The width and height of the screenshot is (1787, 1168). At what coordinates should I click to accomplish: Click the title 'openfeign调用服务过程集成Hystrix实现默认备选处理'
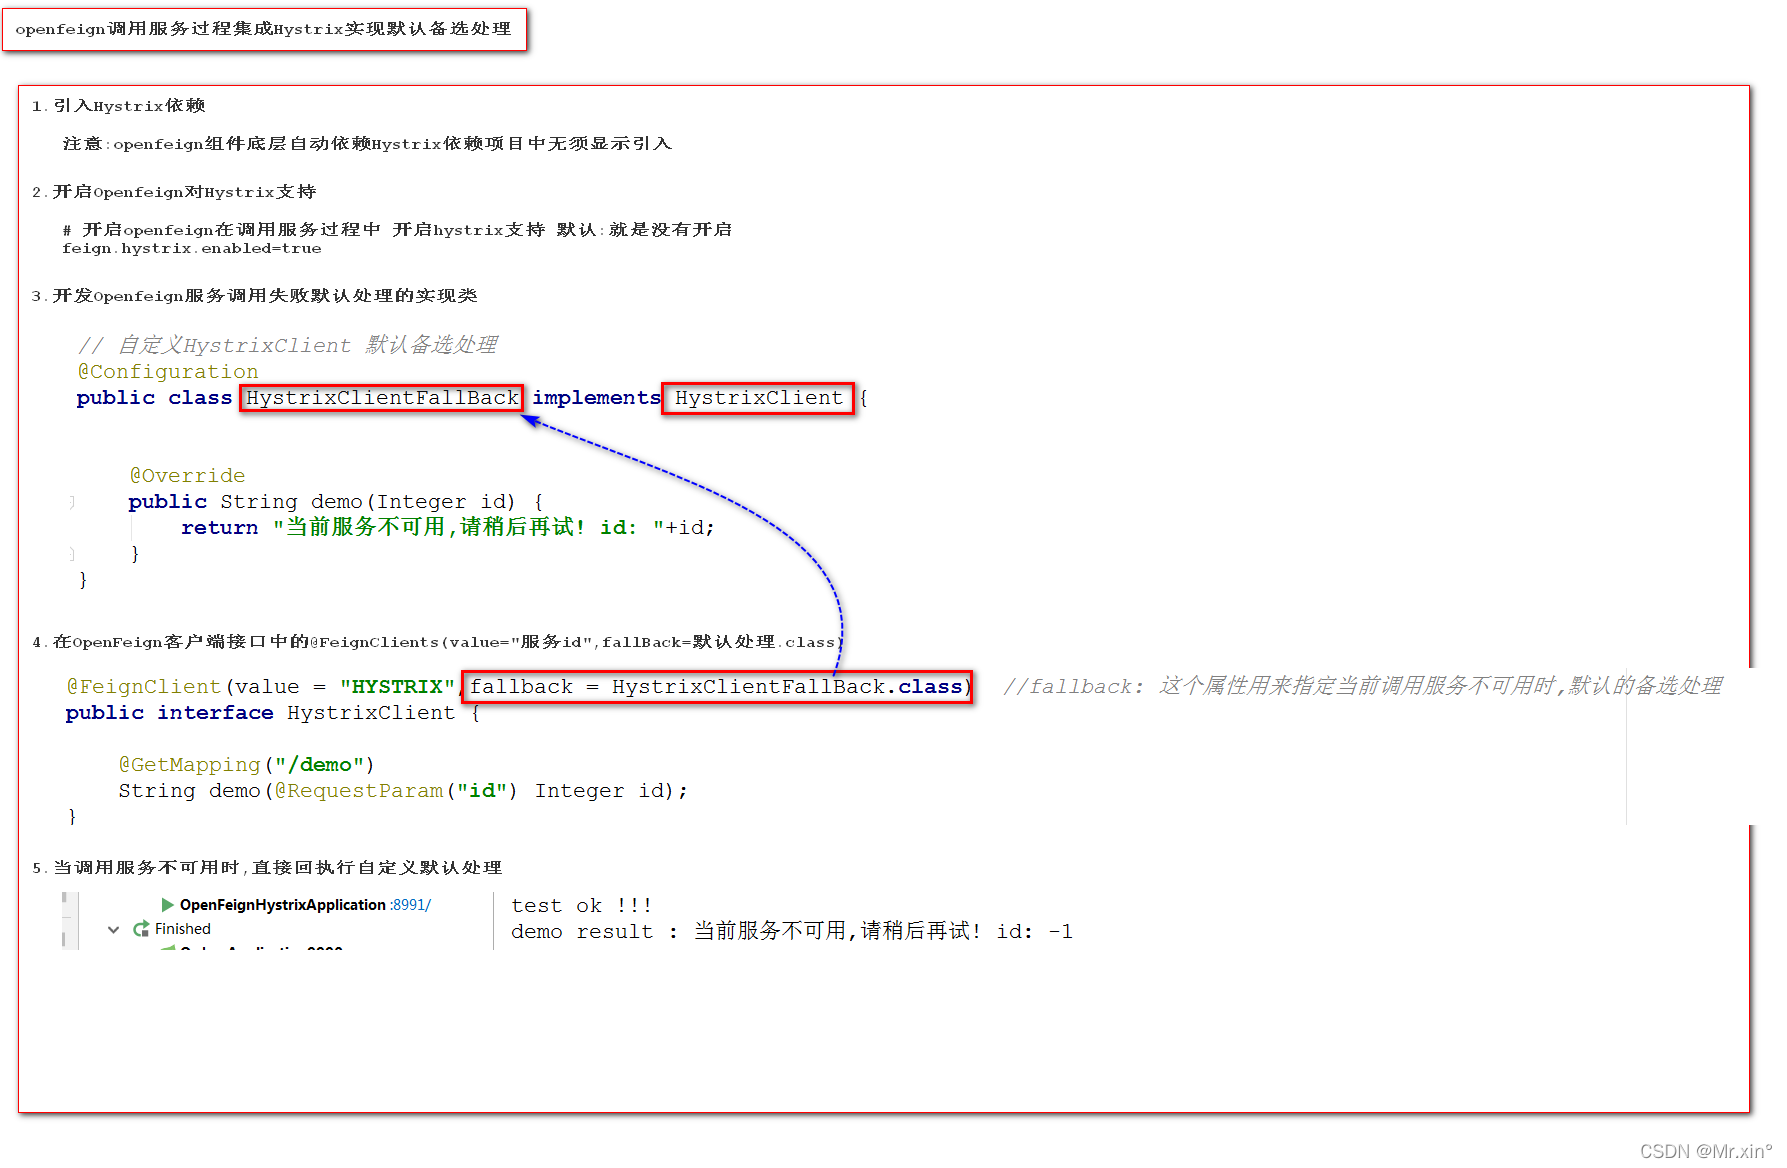click(x=264, y=29)
